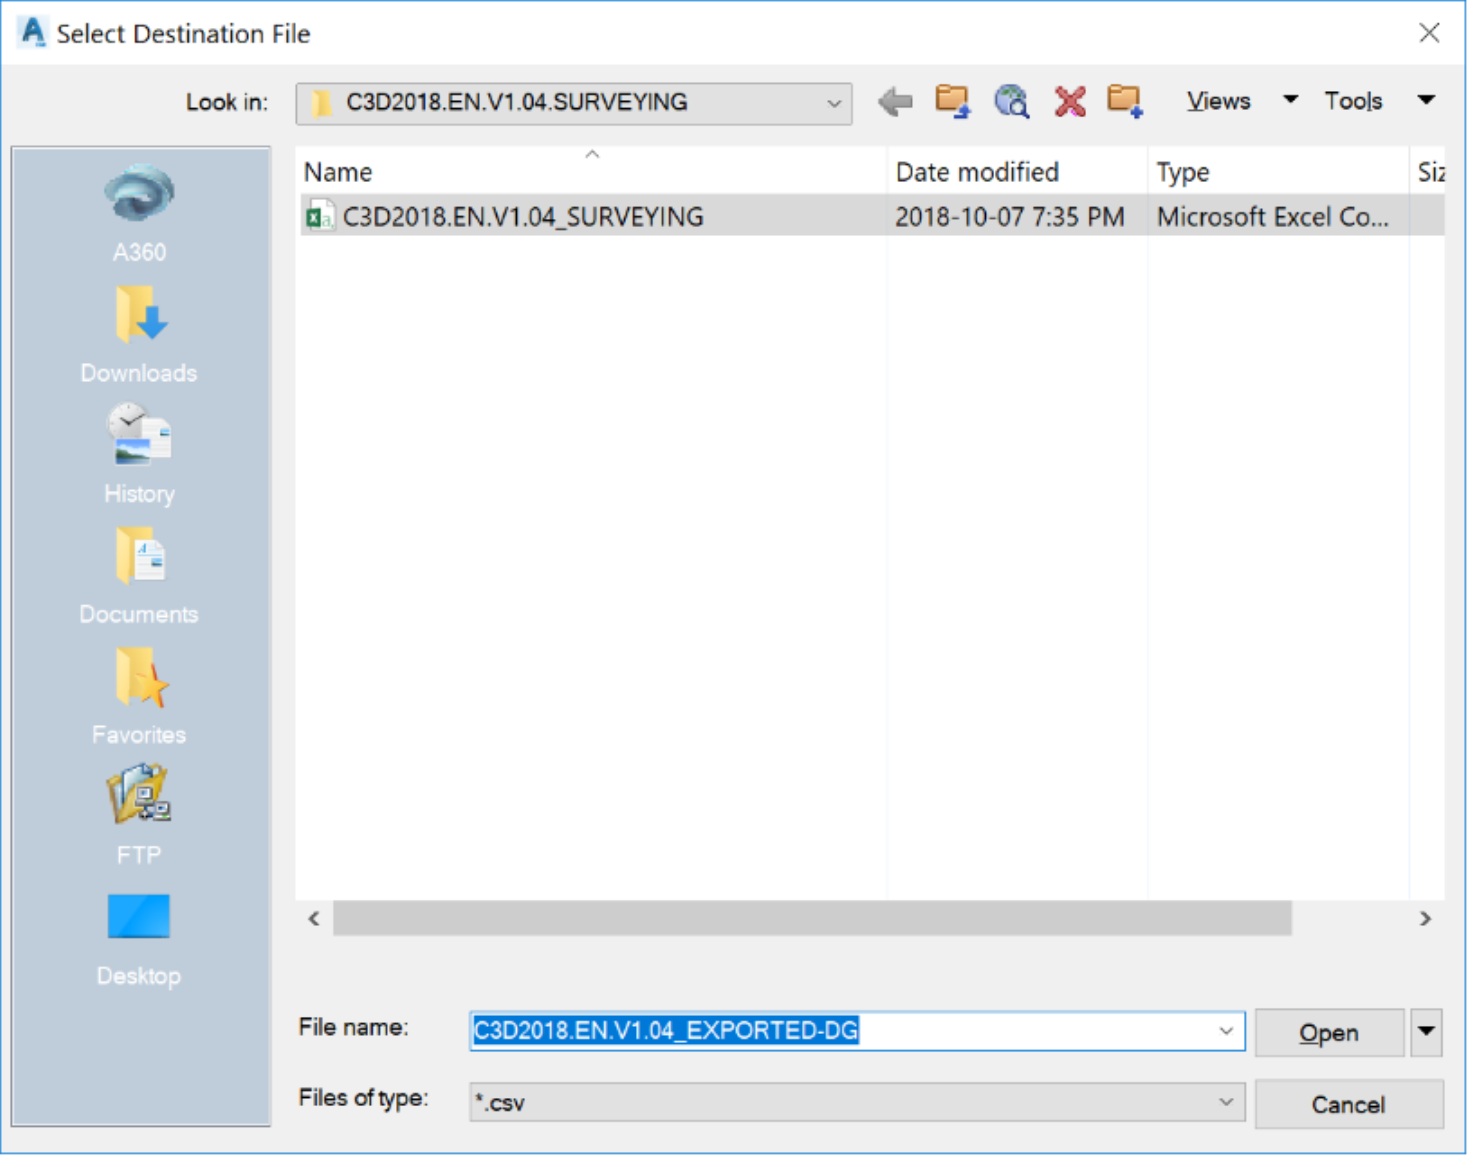Sort by Date modified column header
This screenshot has width=1467, height=1155.
[x=1017, y=172]
